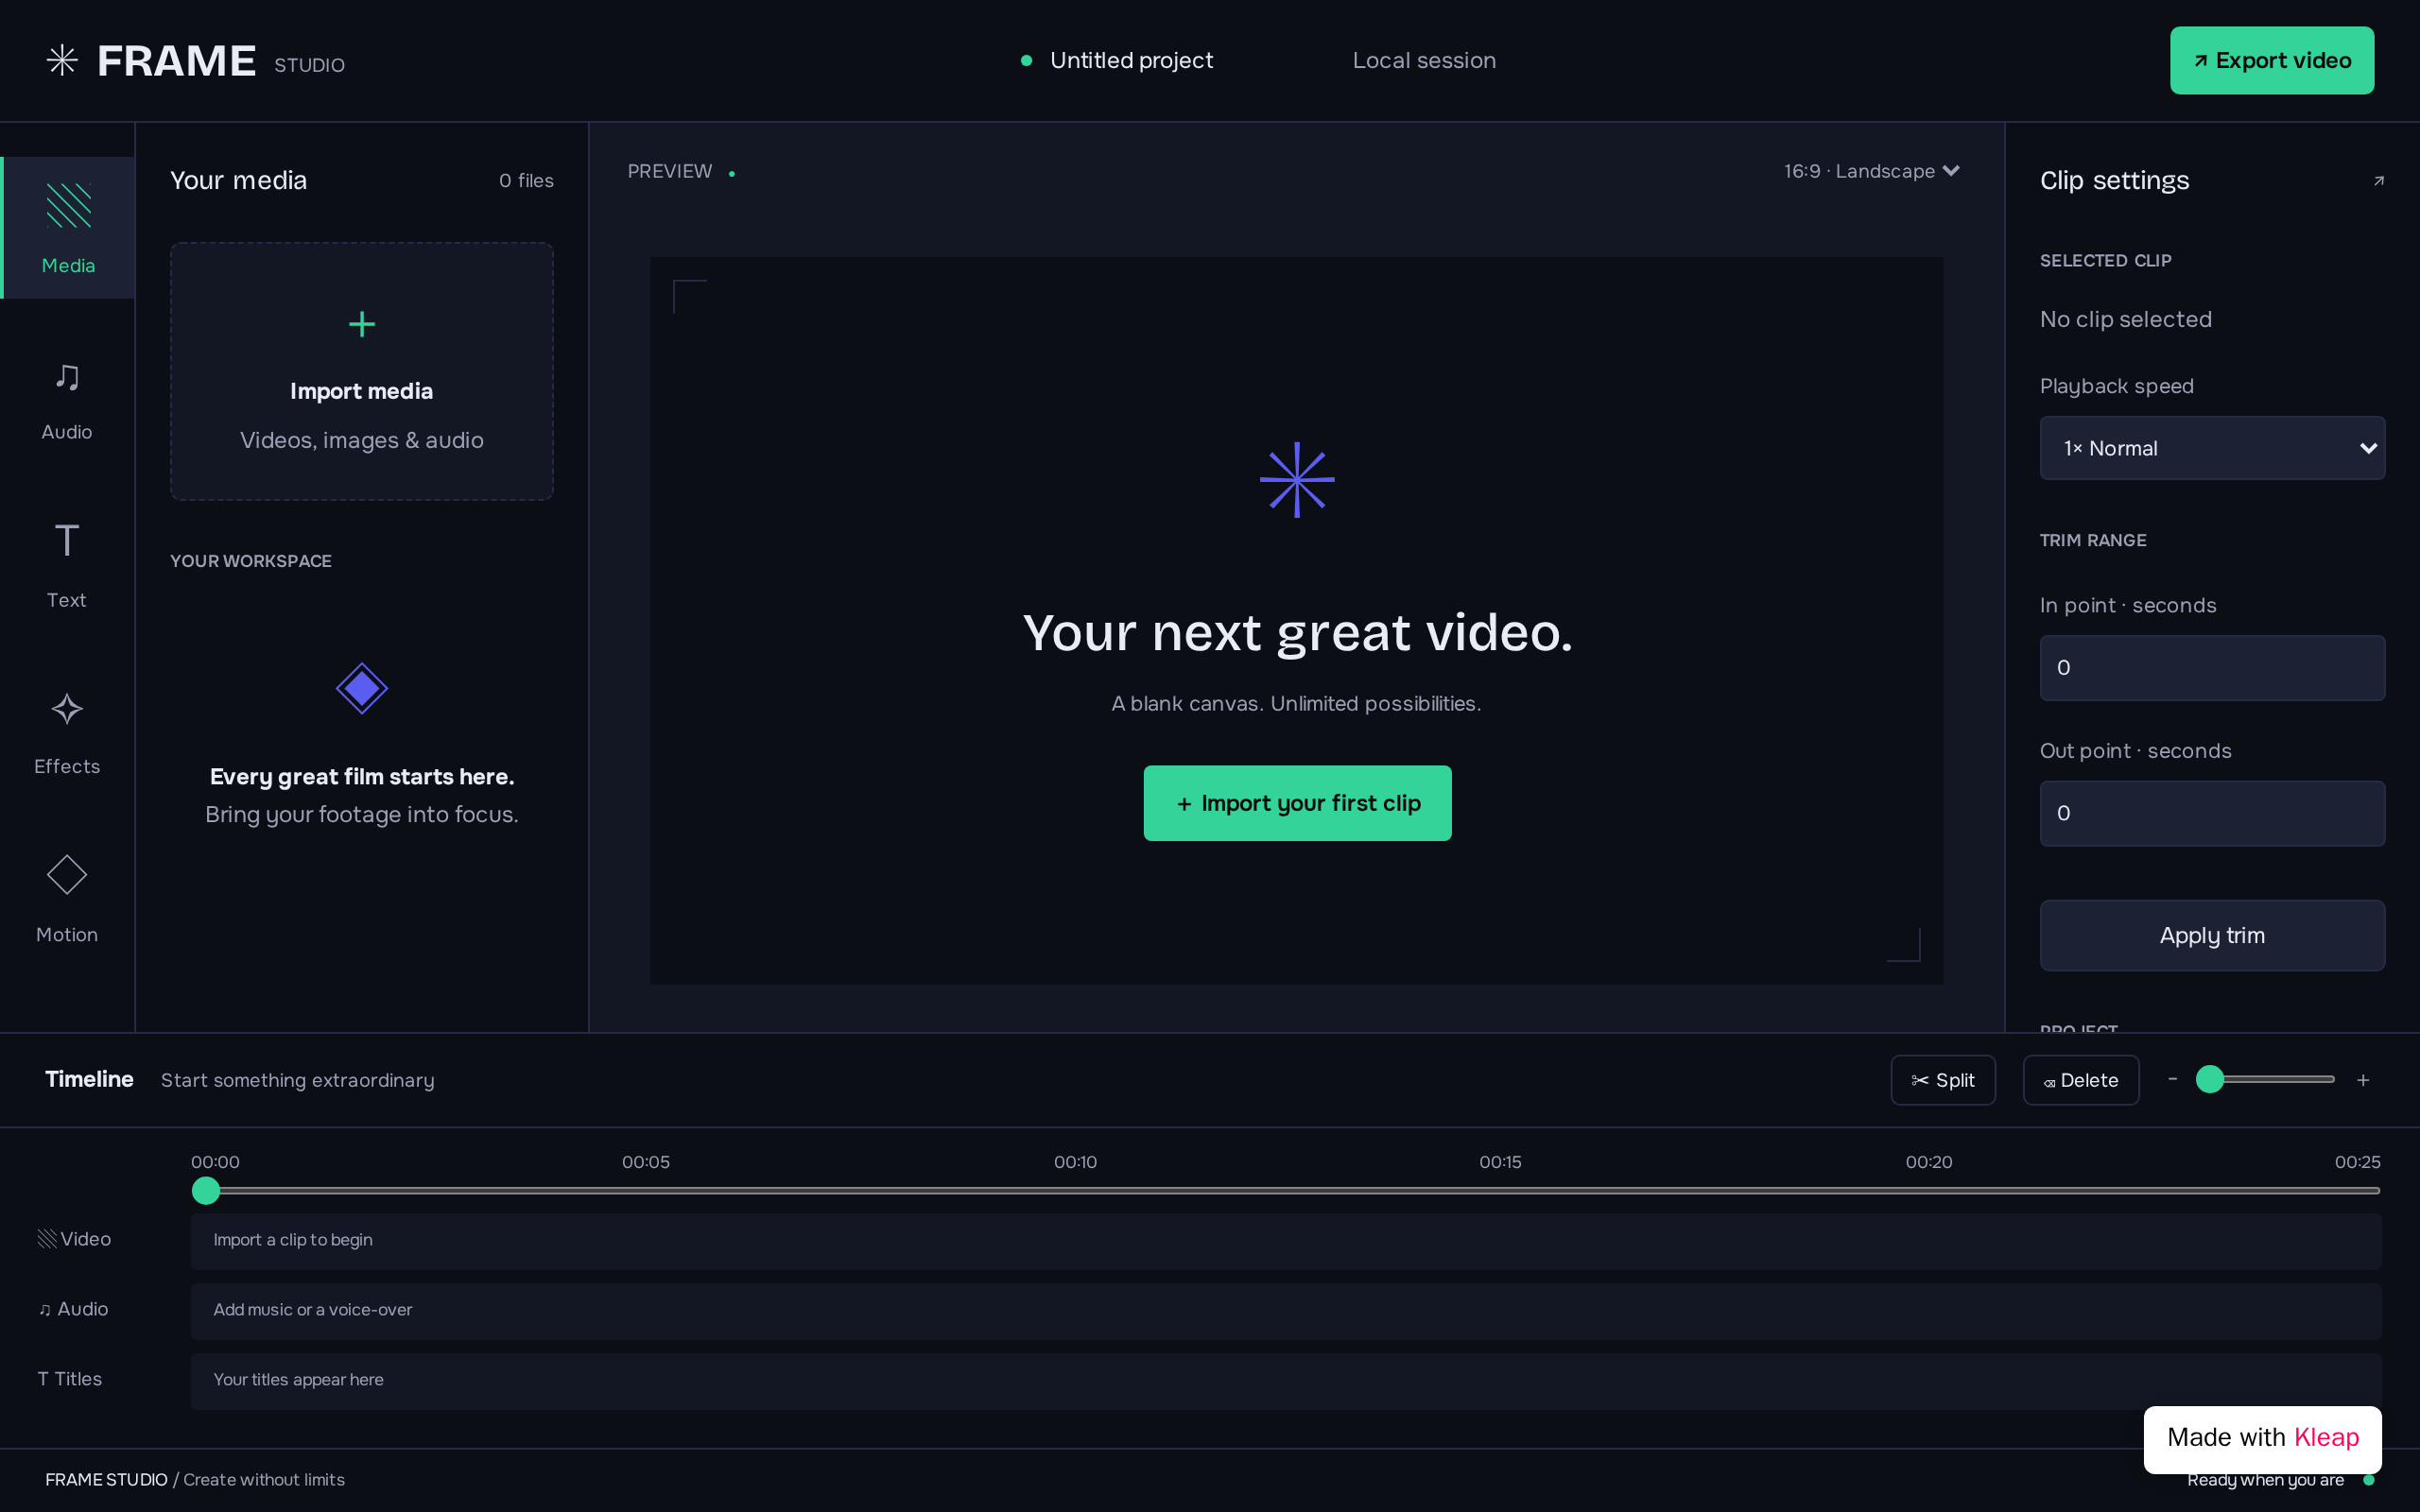
Task: Click the Apply trim button
Action: click(x=2212, y=935)
